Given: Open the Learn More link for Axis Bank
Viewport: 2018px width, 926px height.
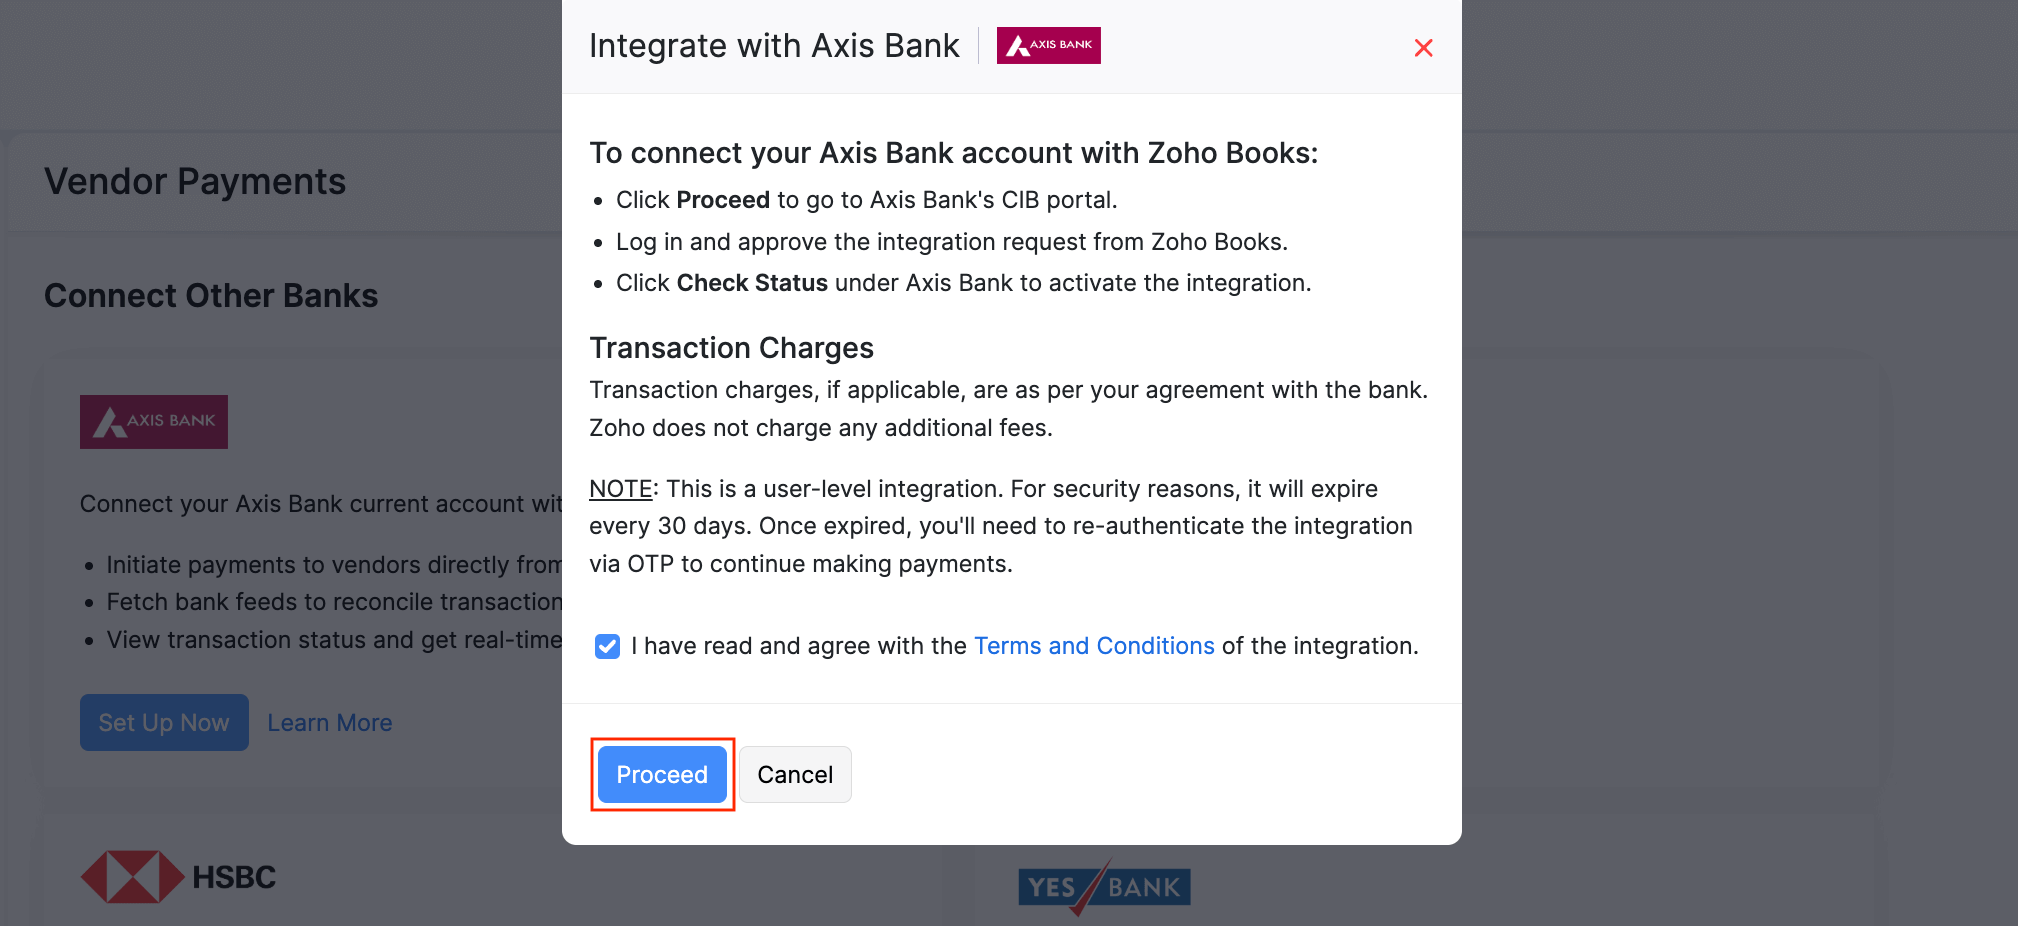Looking at the screenshot, I should (x=330, y=723).
